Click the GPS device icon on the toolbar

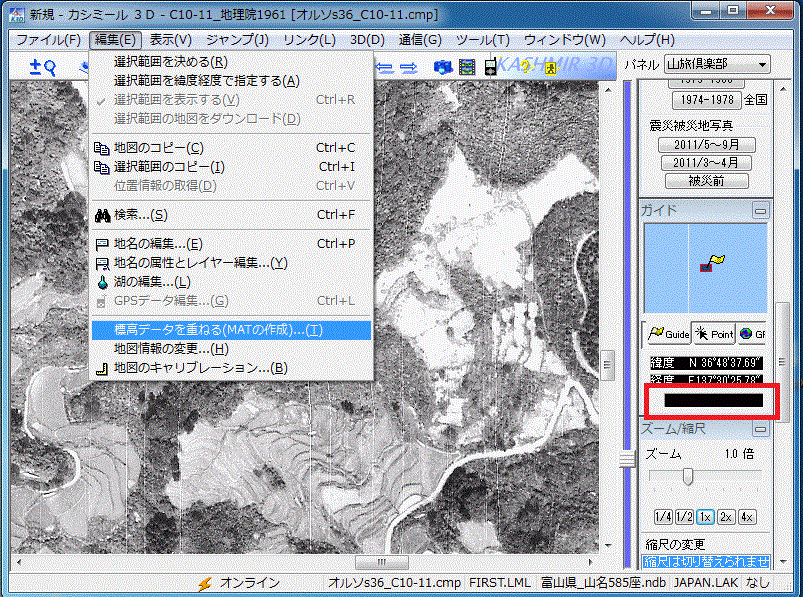(x=489, y=68)
